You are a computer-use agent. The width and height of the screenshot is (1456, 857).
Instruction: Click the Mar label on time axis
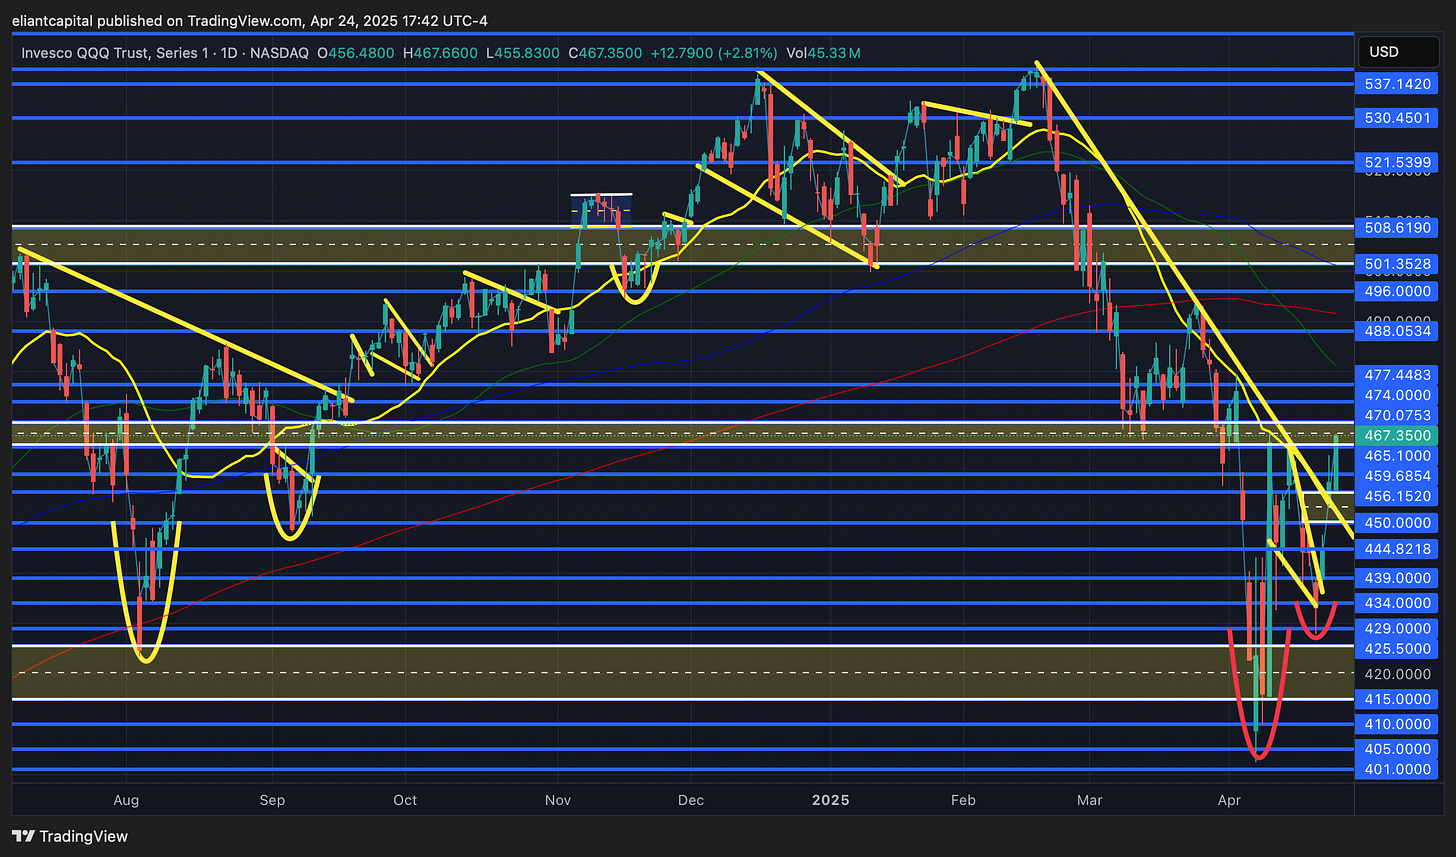click(1091, 801)
